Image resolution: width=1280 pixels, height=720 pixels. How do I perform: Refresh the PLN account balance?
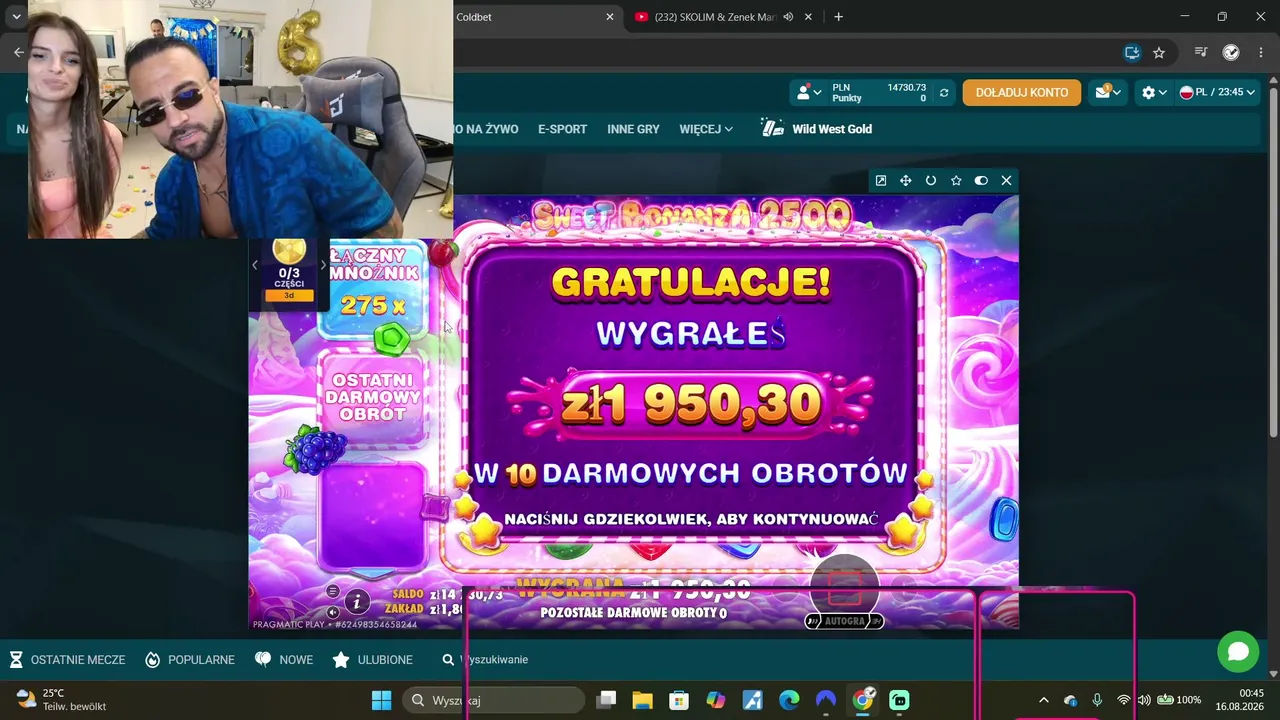944,93
